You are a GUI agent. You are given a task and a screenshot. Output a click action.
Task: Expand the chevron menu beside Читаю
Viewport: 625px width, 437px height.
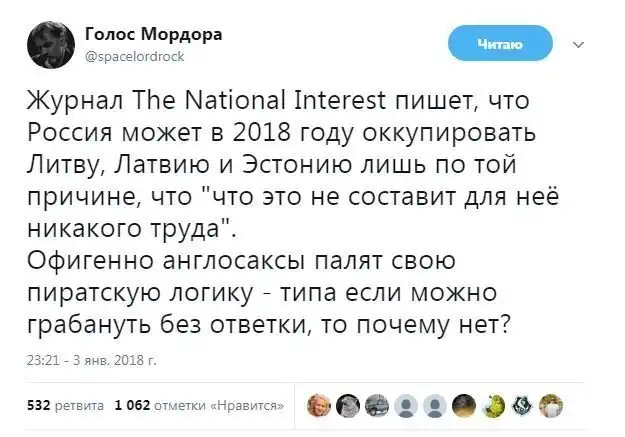[579, 44]
